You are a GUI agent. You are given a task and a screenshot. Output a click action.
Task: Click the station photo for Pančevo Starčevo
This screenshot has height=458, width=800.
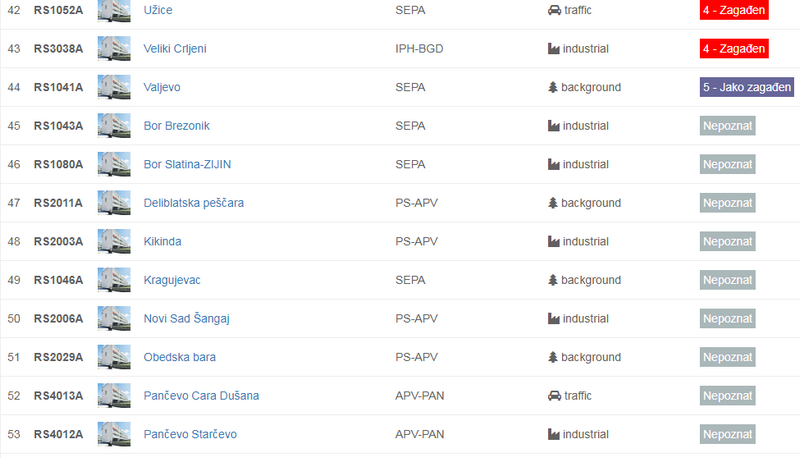[114, 434]
